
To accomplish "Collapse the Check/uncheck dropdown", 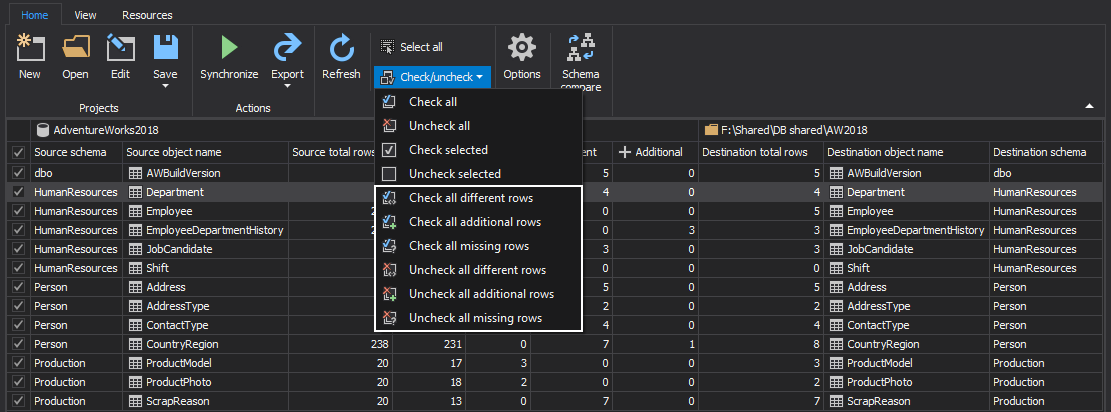I will coord(432,77).
